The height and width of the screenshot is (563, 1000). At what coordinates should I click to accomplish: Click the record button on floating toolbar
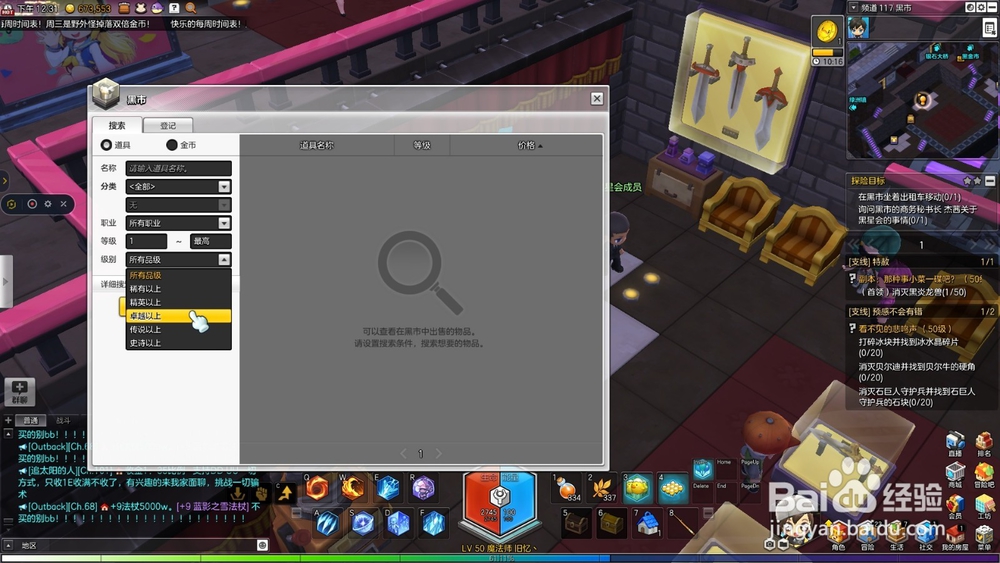[x=32, y=204]
